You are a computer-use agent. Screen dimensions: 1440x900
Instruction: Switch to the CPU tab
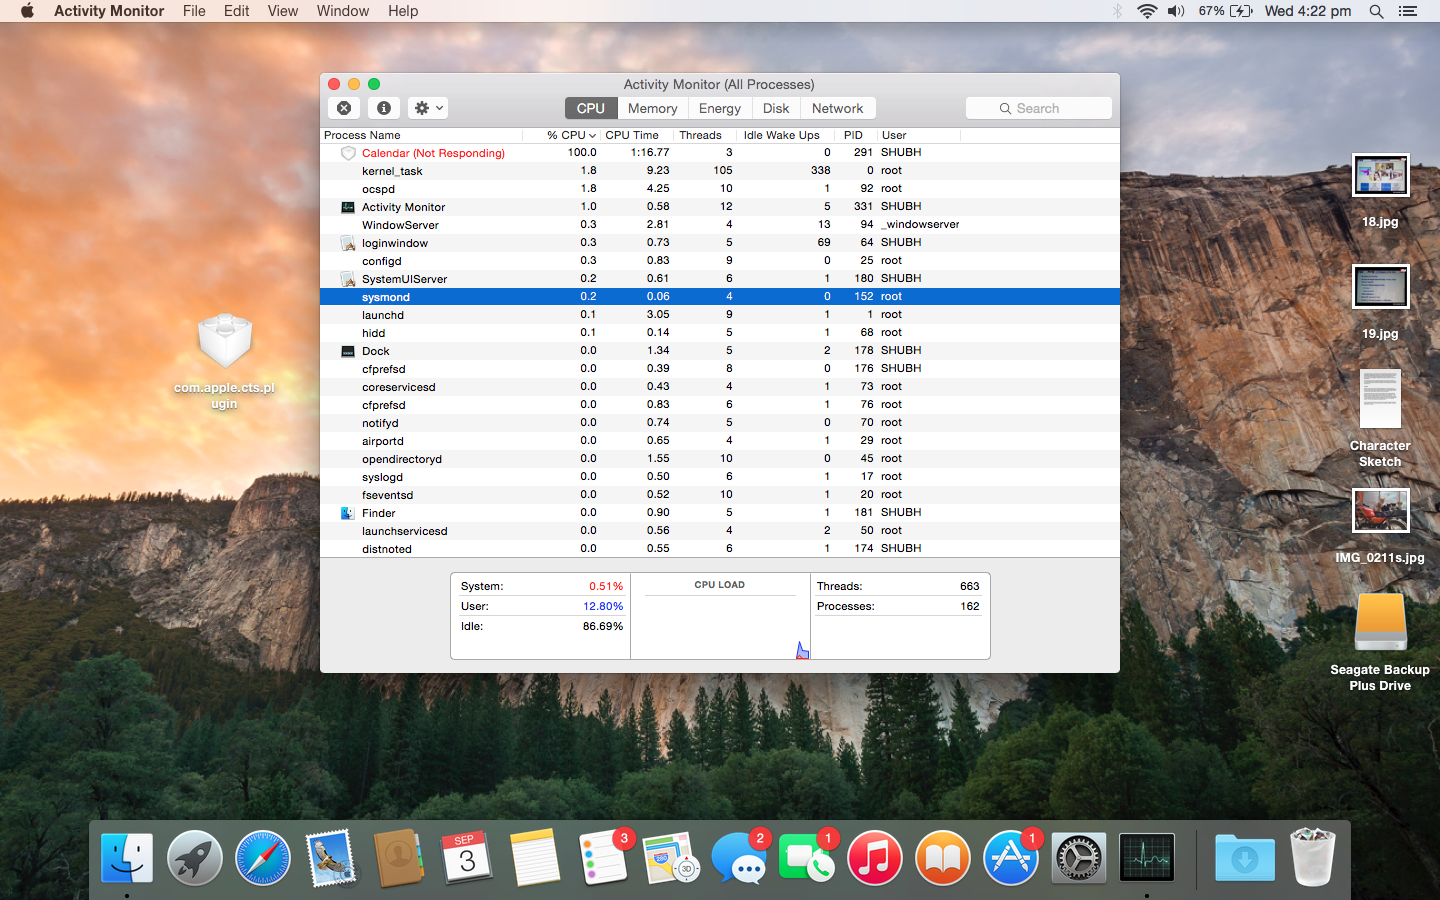pyautogui.click(x=591, y=108)
